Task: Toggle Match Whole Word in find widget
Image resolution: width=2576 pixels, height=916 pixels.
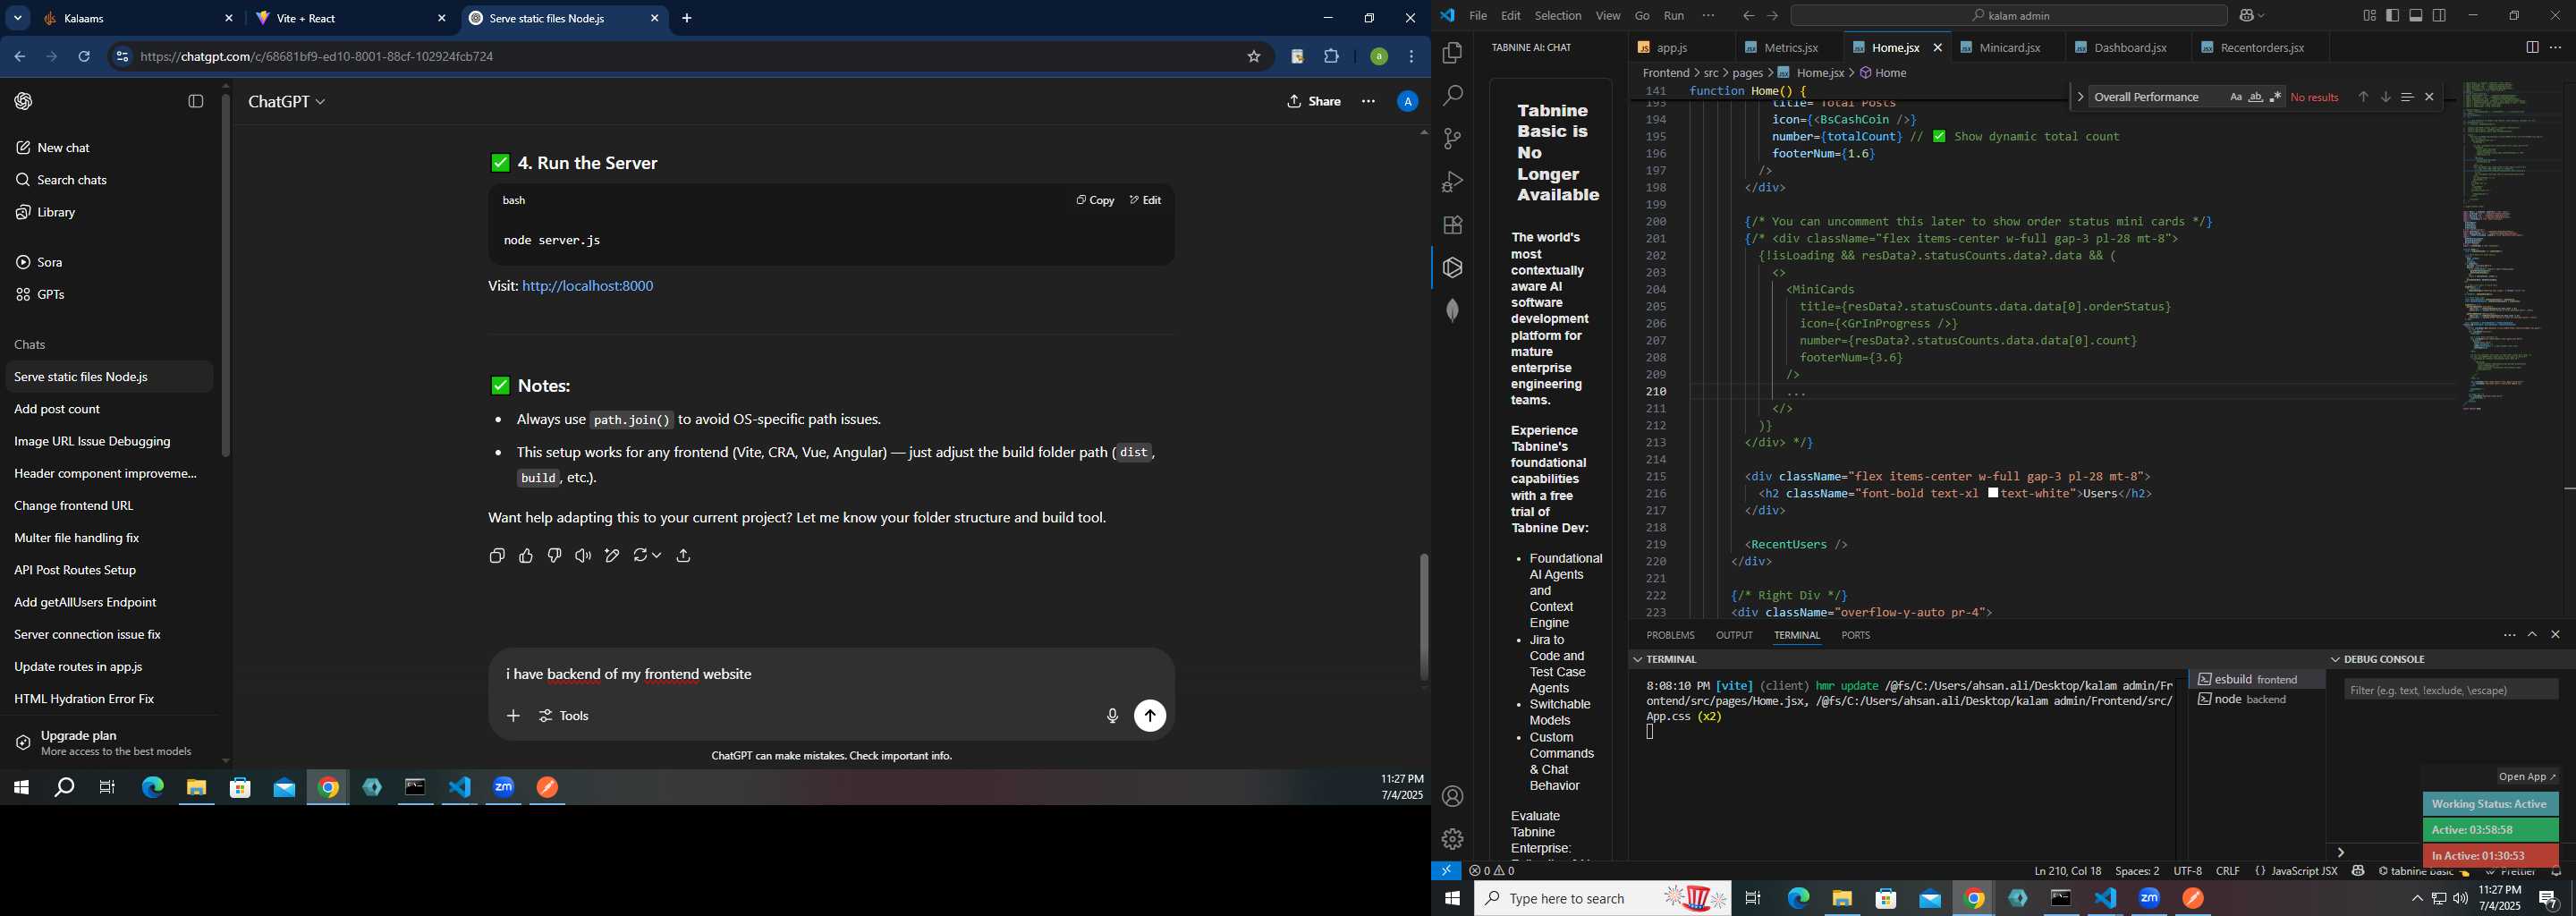Action: coord(2256,97)
